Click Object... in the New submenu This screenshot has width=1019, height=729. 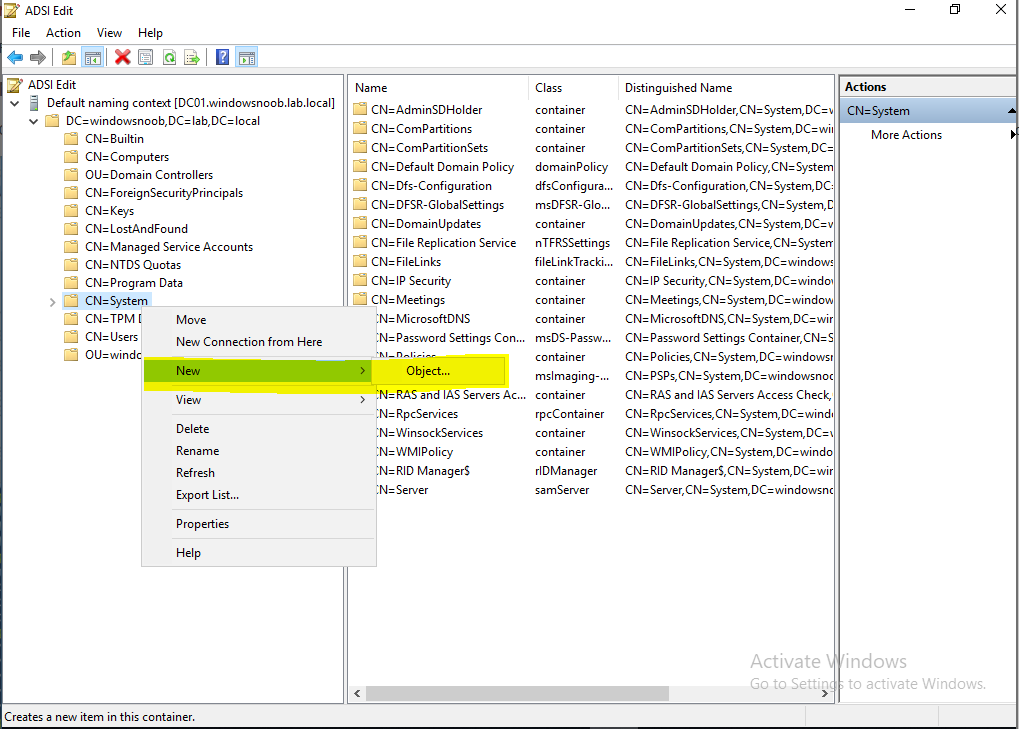coord(440,370)
